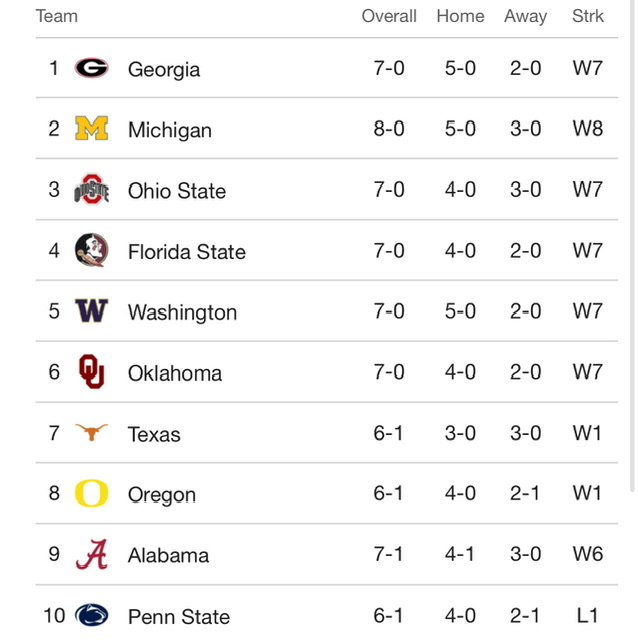Click the Washington Huskies W logo
This screenshot has width=638, height=640.
91,311
